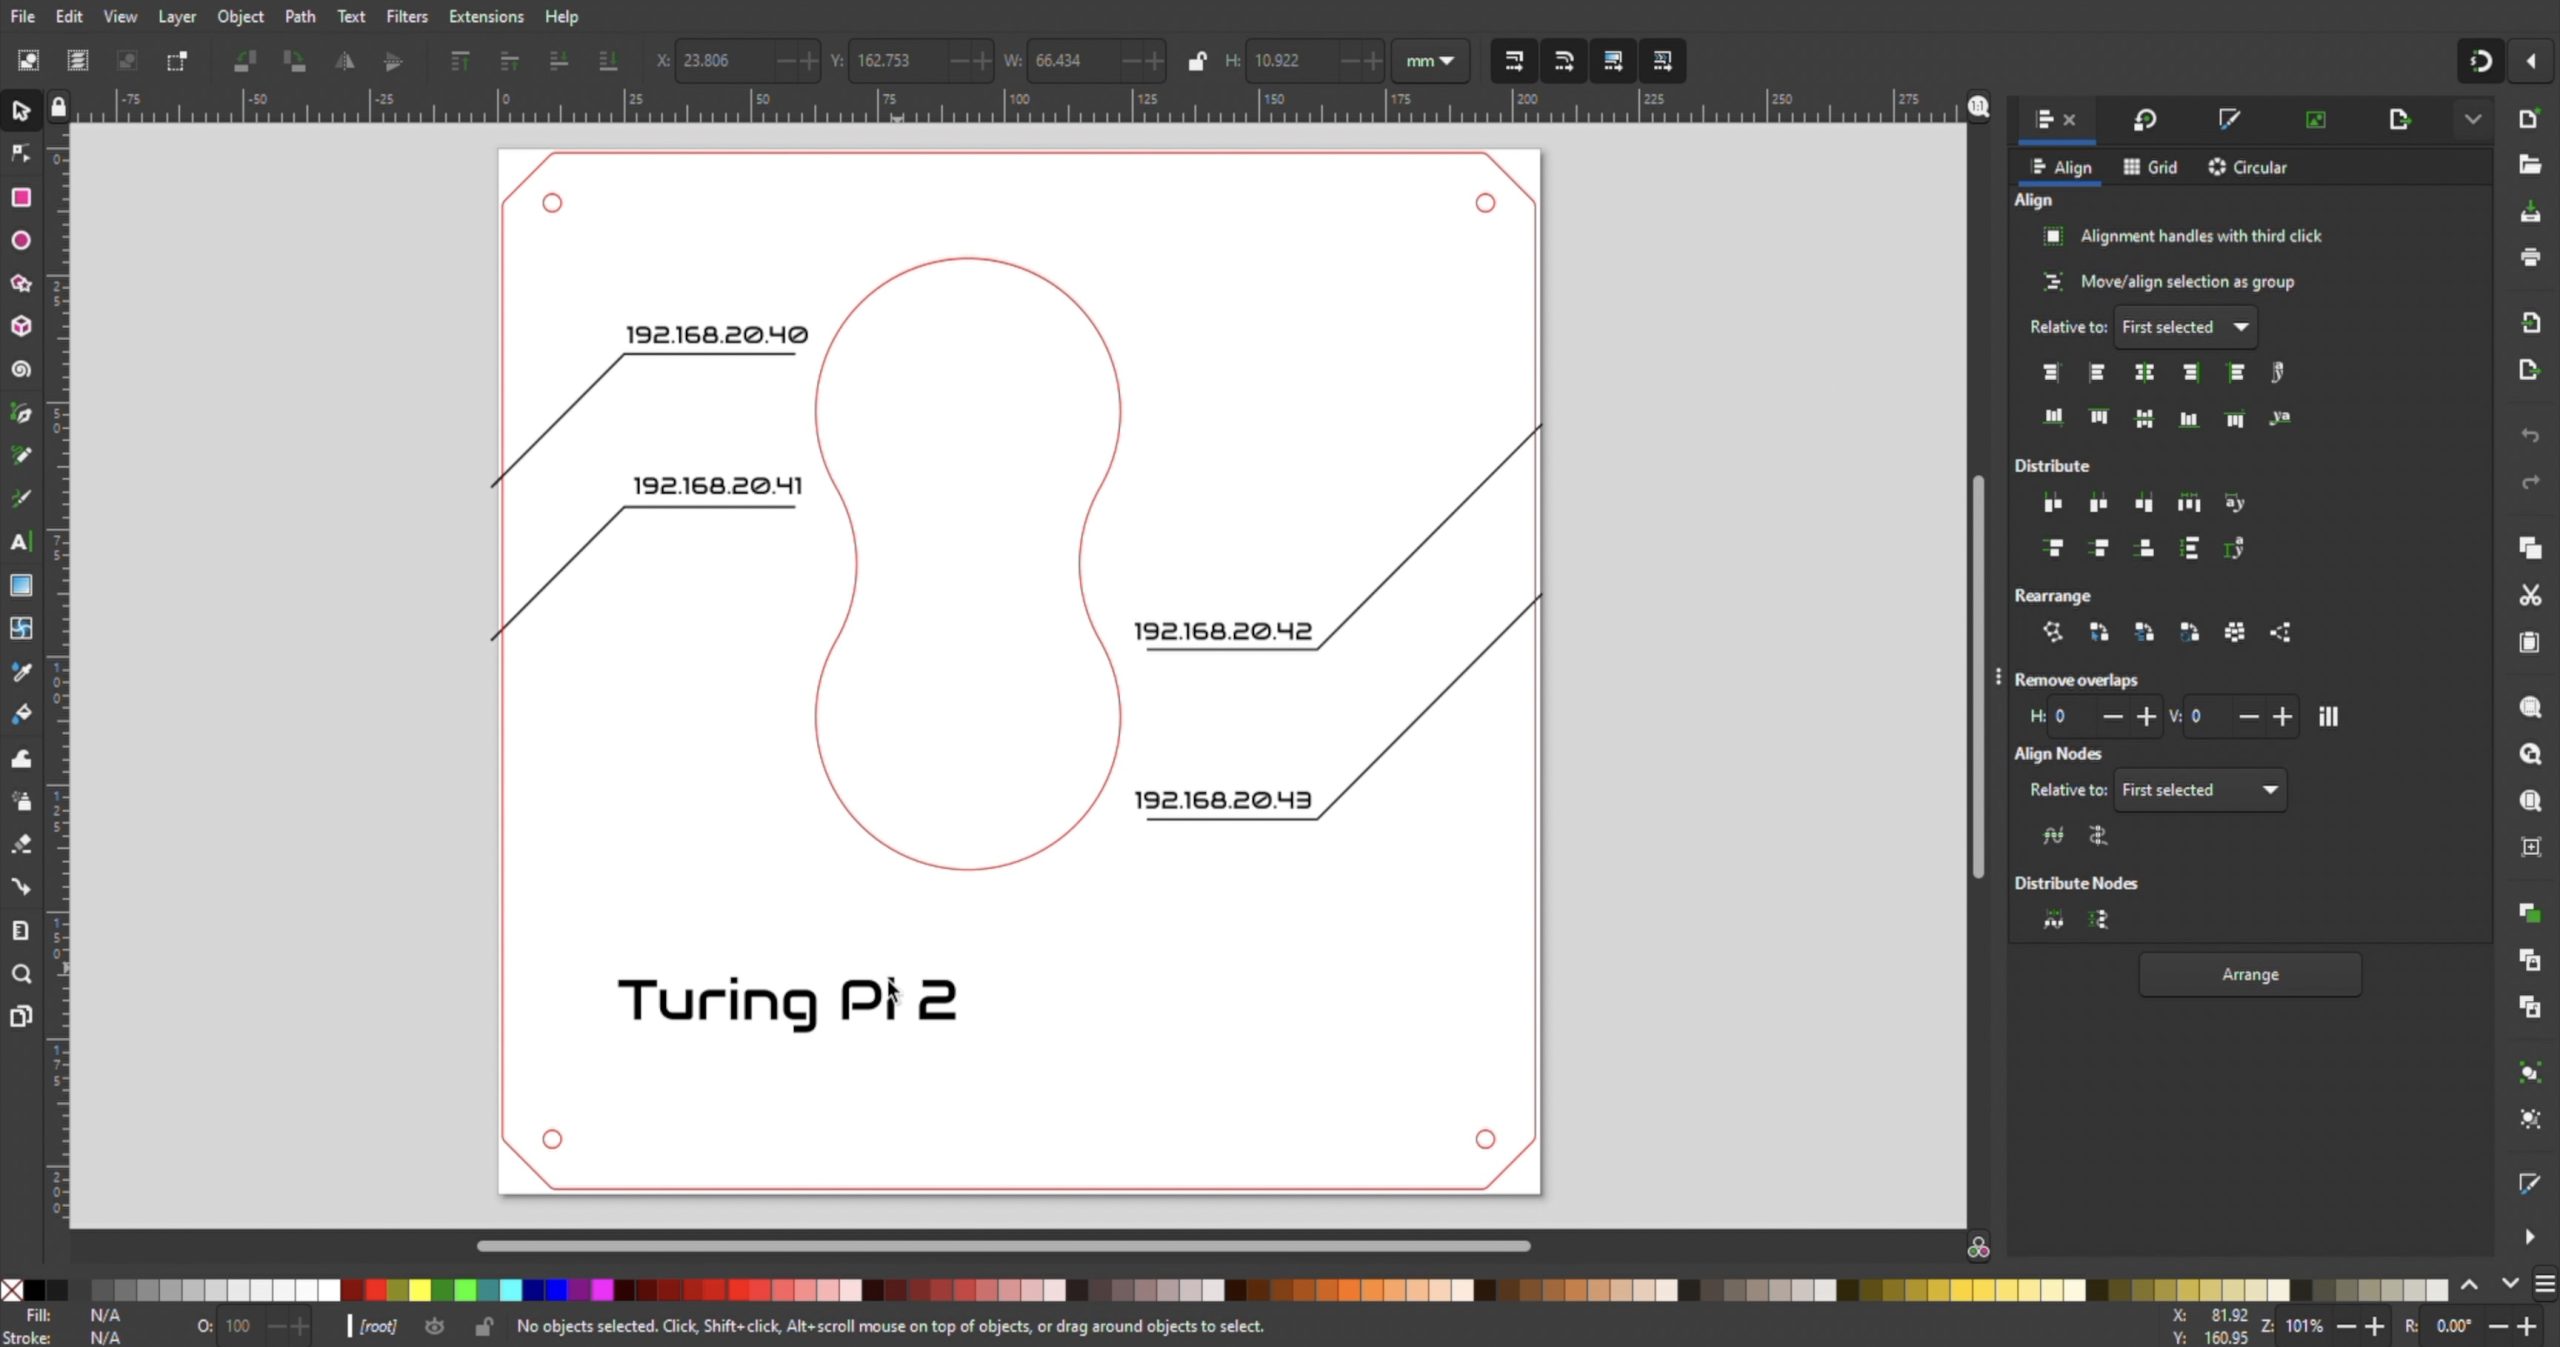Select the Zoom tool in toolbox

pyautogui.click(x=21, y=974)
